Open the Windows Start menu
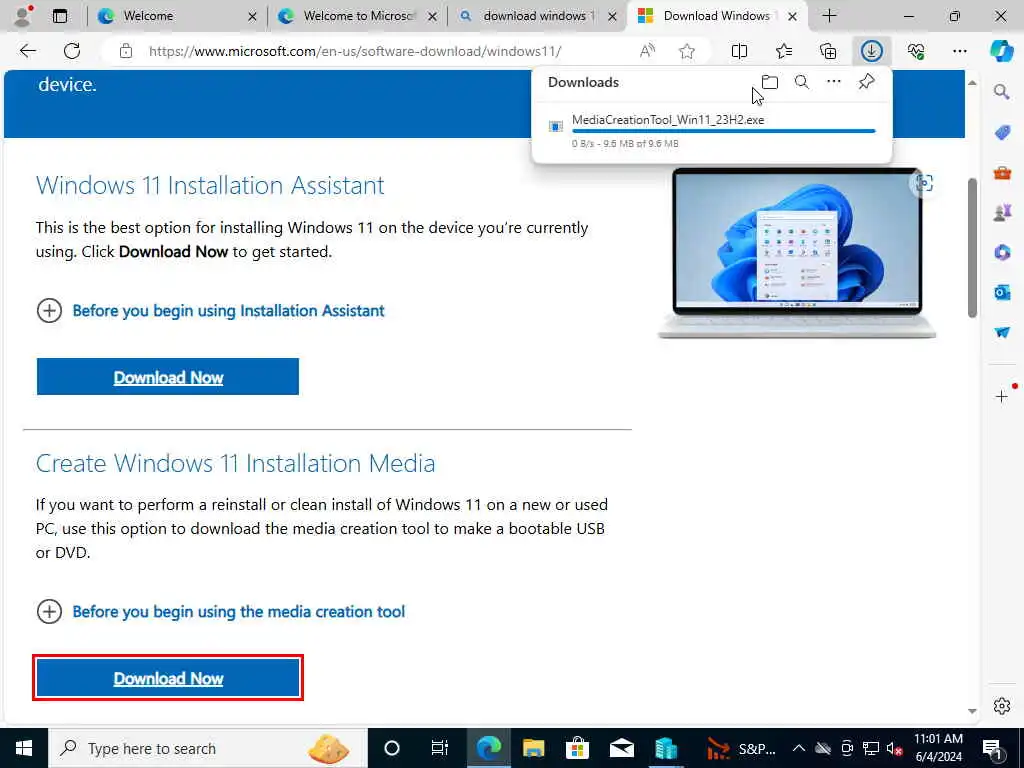 pyautogui.click(x=24, y=748)
